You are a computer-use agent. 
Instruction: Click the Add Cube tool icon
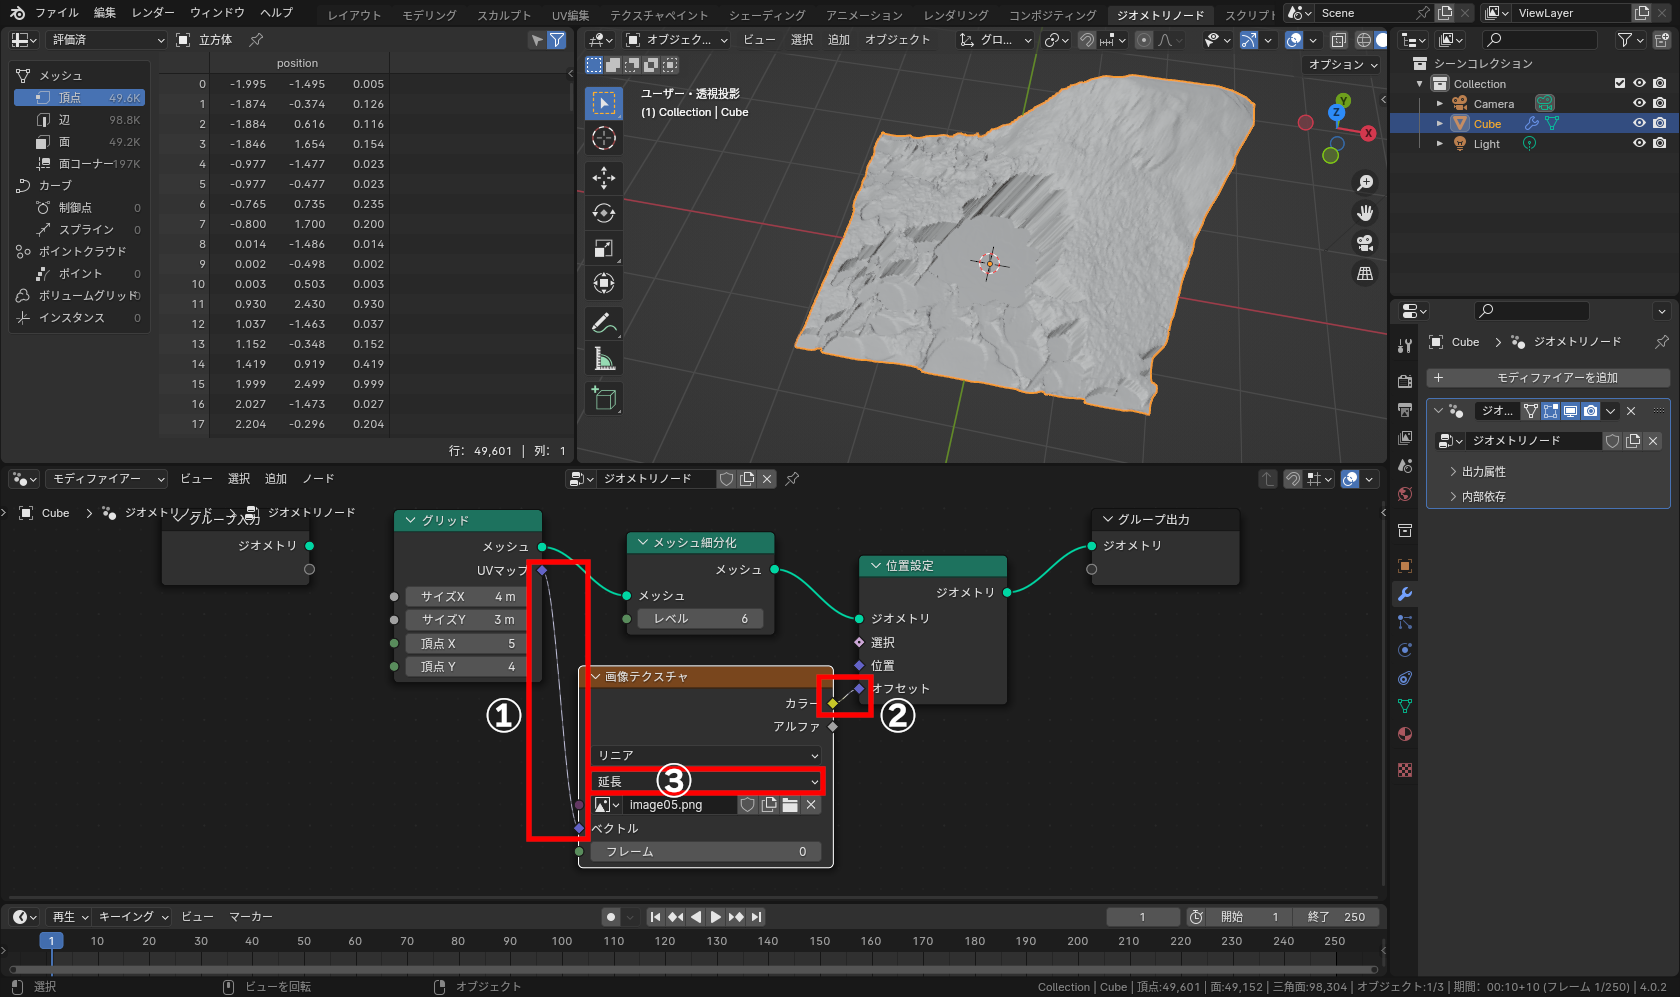(x=604, y=398)
